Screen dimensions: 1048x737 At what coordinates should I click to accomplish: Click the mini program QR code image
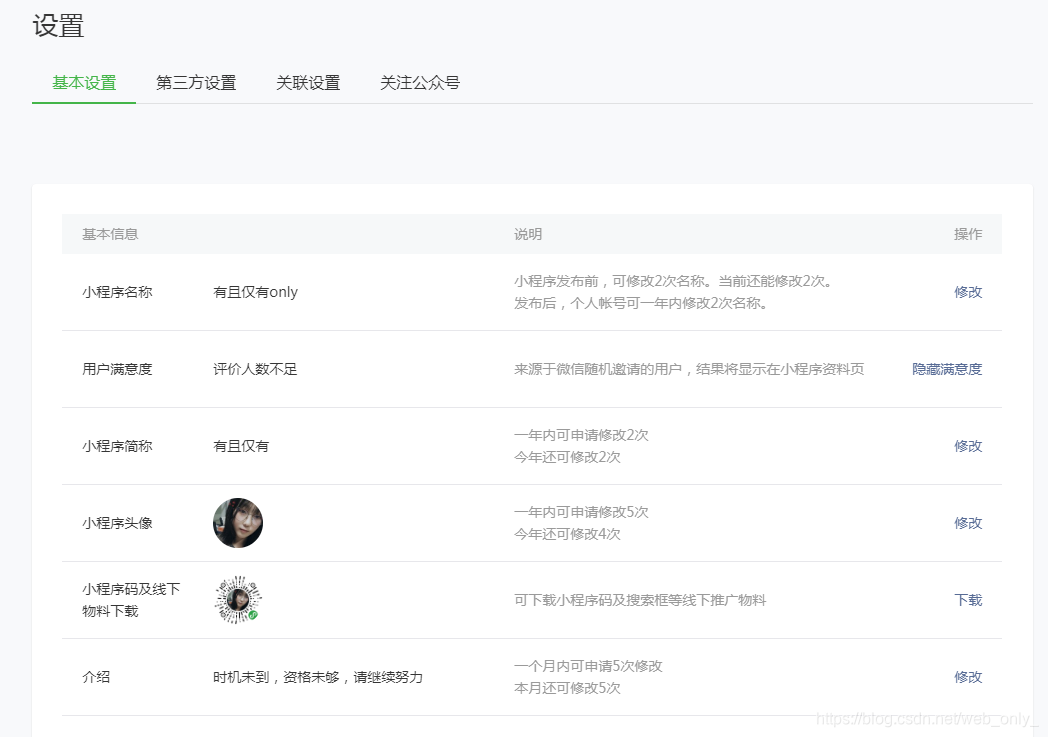coord(237,600)
